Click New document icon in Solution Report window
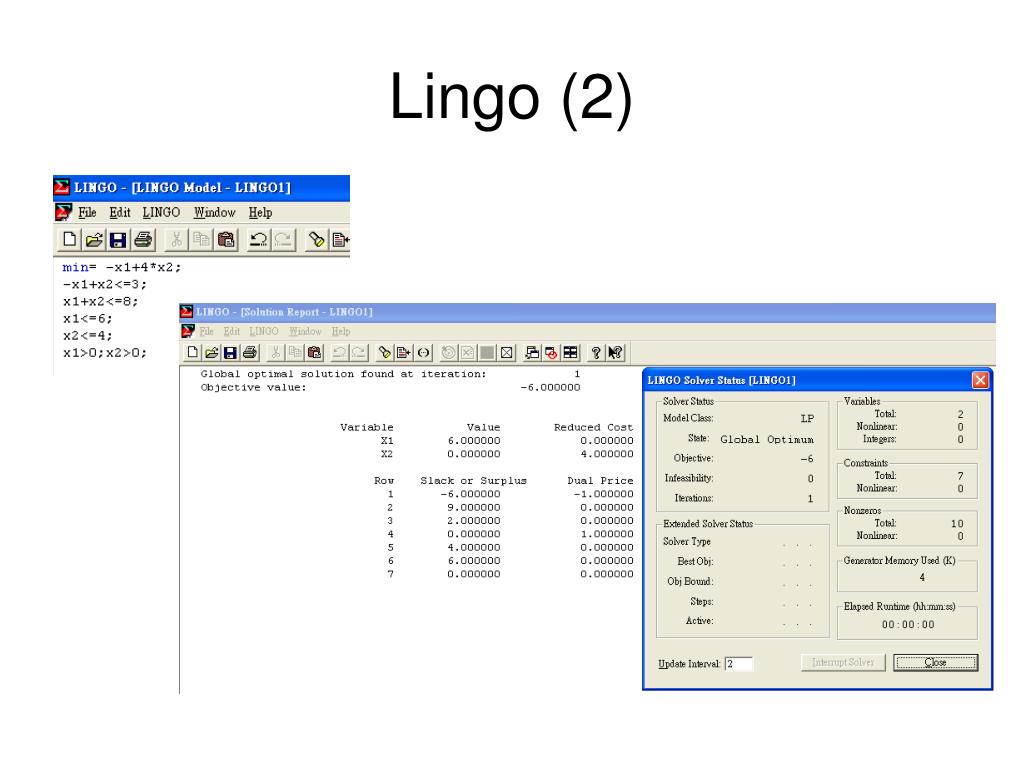The image size is (1024, 768). (x=192, y=353)
